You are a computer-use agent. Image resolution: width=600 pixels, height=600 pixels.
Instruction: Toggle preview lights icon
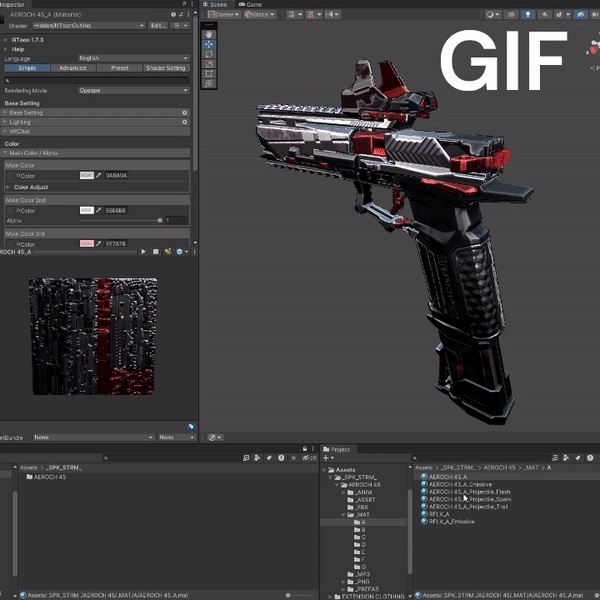[168, 251]
